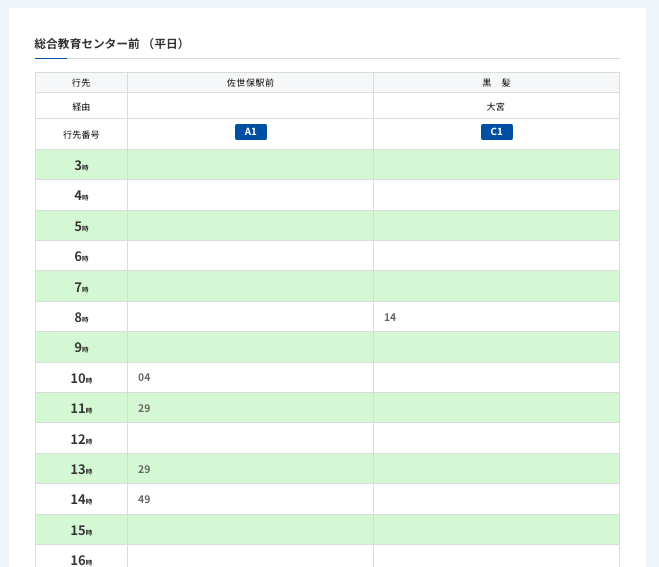The image size is (659, 567).
Task: Click the 10時 hour label
Action: click(x=81, y=379)
